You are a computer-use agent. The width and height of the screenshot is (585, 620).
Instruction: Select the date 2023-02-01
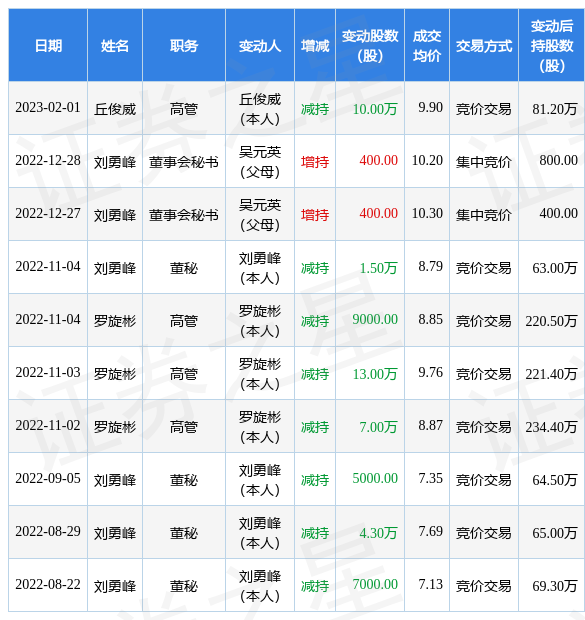point(48,108)
